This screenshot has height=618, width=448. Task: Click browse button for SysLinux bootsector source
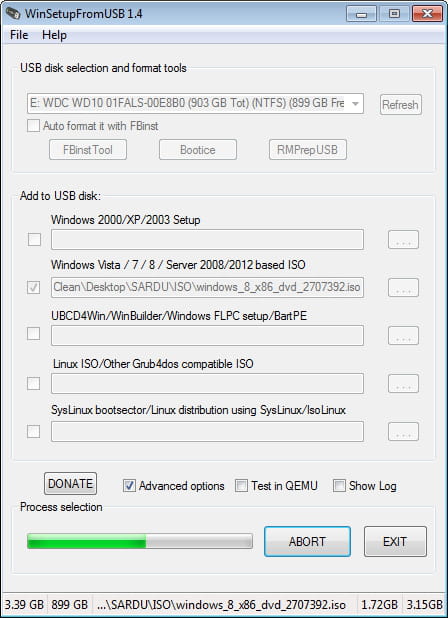(x=403, y=432)
